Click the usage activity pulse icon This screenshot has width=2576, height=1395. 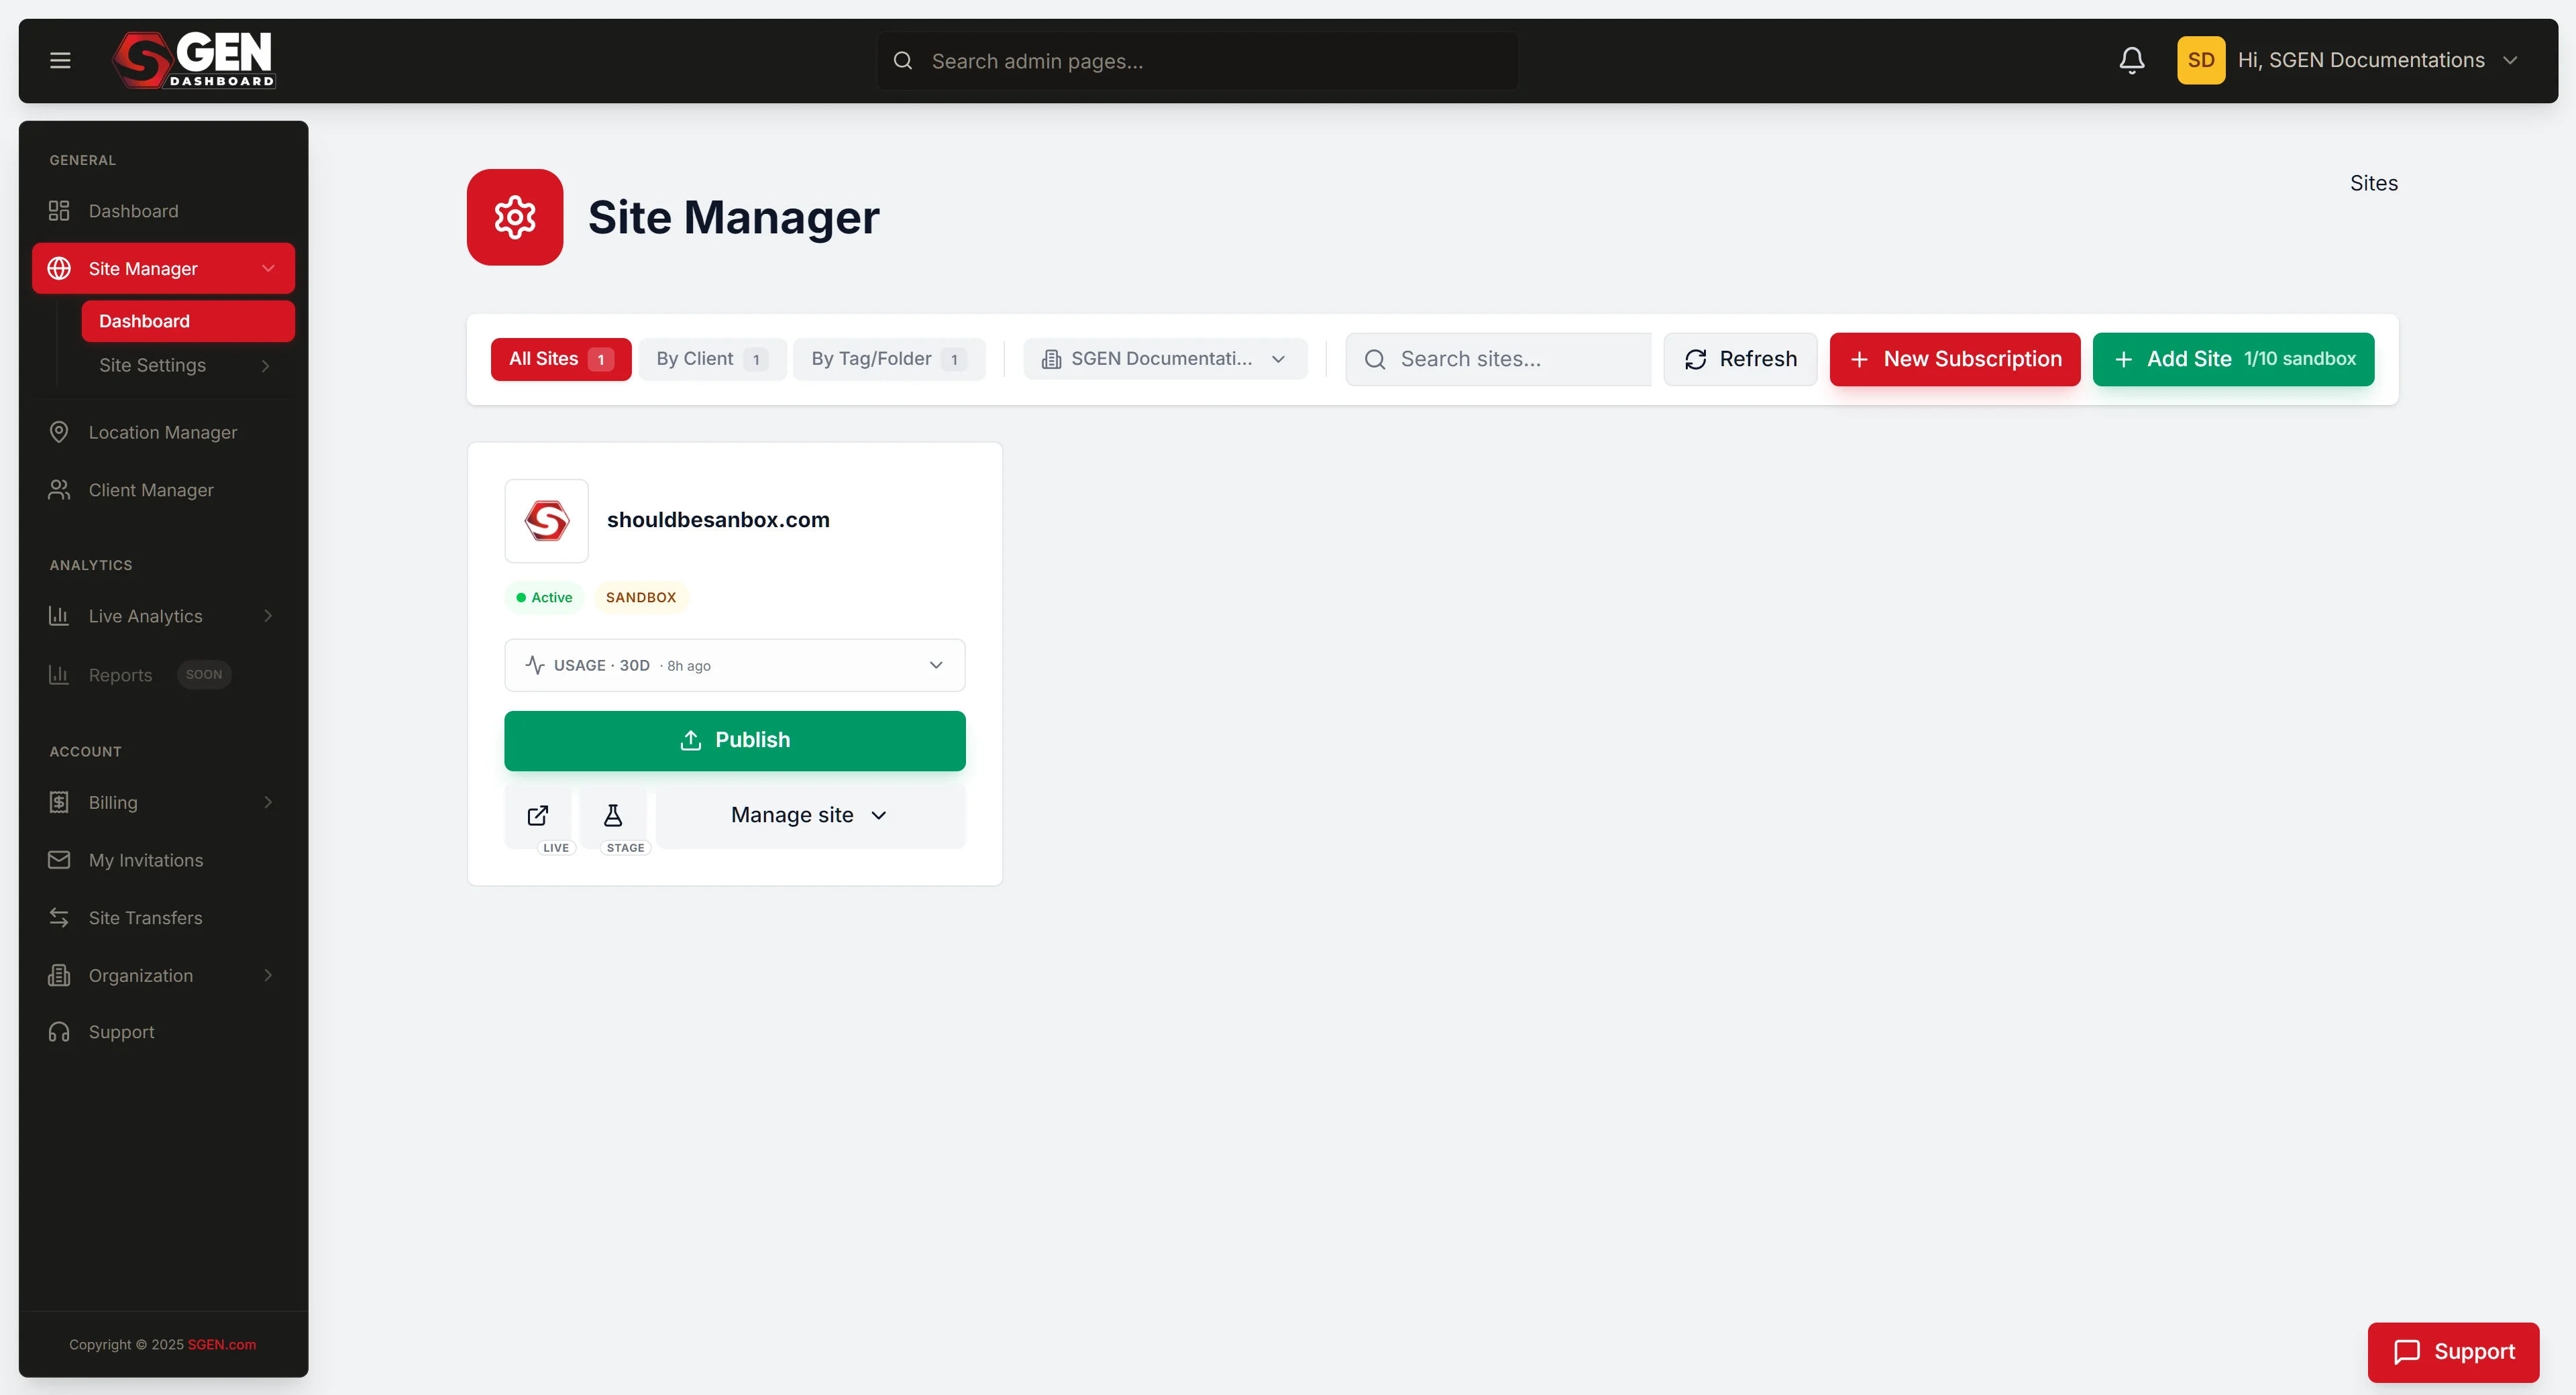pyautogui.click(x=535, y=665)
